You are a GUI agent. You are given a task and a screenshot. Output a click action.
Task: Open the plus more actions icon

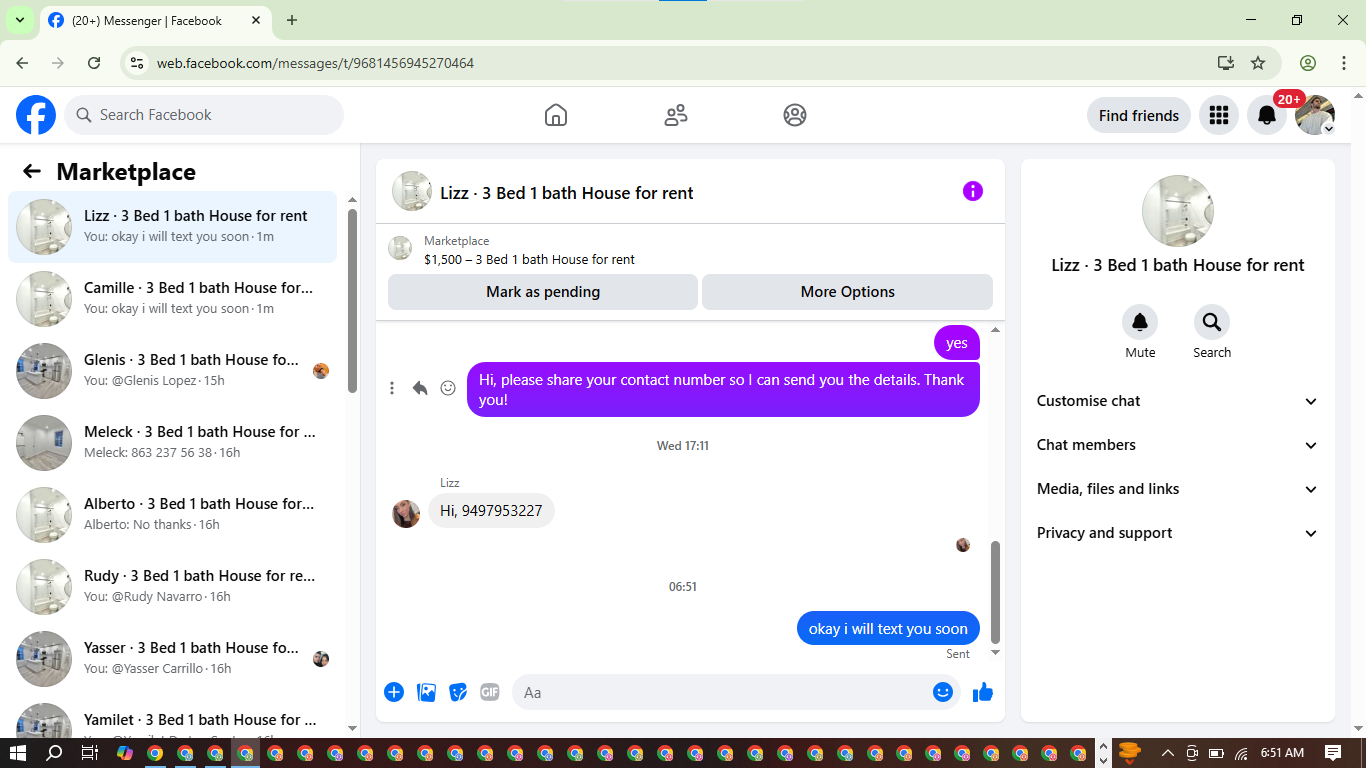tap(394, 692)
